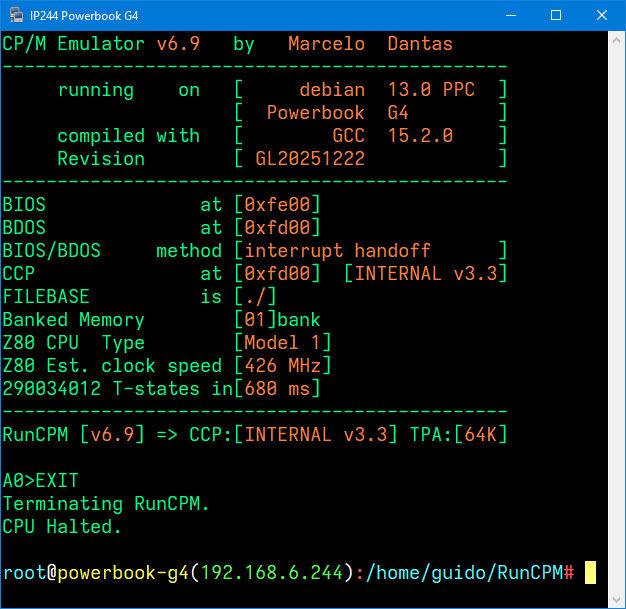Image resolution: width=626 pixels, height=609 pixels.
Task: Click 'CPU Halted.' message
Action: pyautogui.click(x=62, y=527)
